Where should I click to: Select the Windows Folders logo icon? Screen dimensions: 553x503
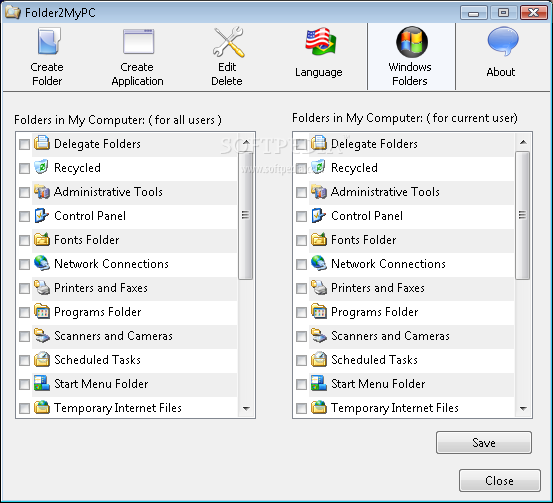point(412,42)
